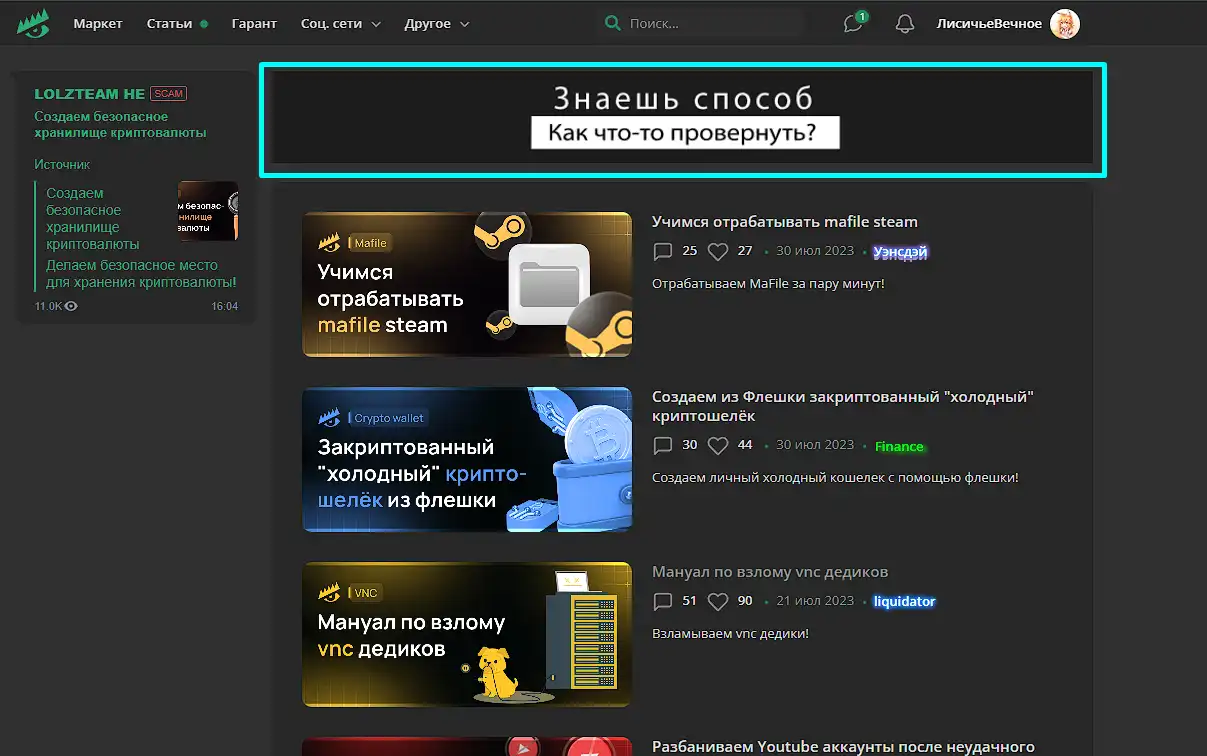Like the vnc dedicated servers article

(x=717, y=601)
